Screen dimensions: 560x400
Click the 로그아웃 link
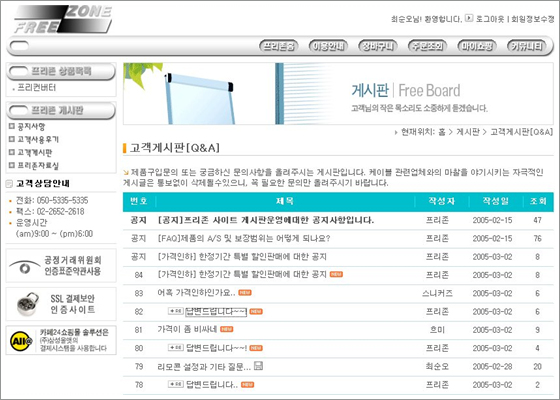[490, 19]
